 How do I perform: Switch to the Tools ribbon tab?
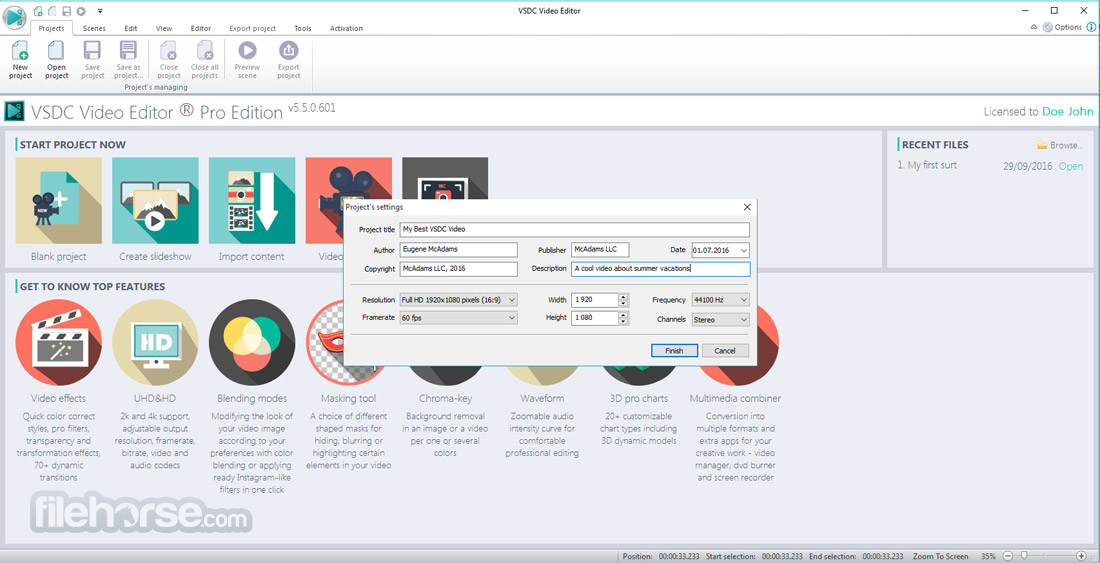coord(302,29)
